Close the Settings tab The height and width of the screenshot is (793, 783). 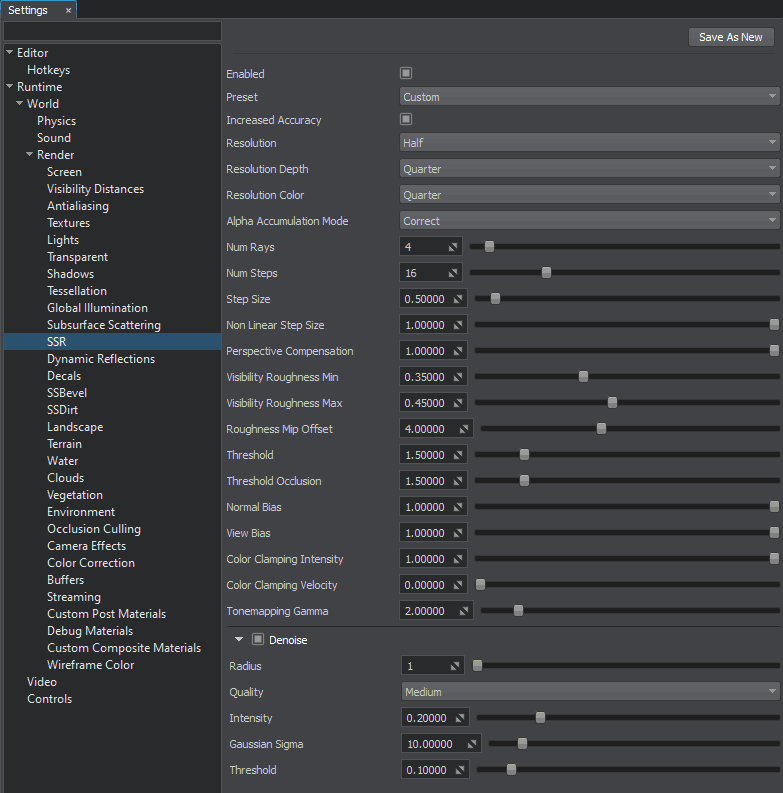click(x=68, y=10)
